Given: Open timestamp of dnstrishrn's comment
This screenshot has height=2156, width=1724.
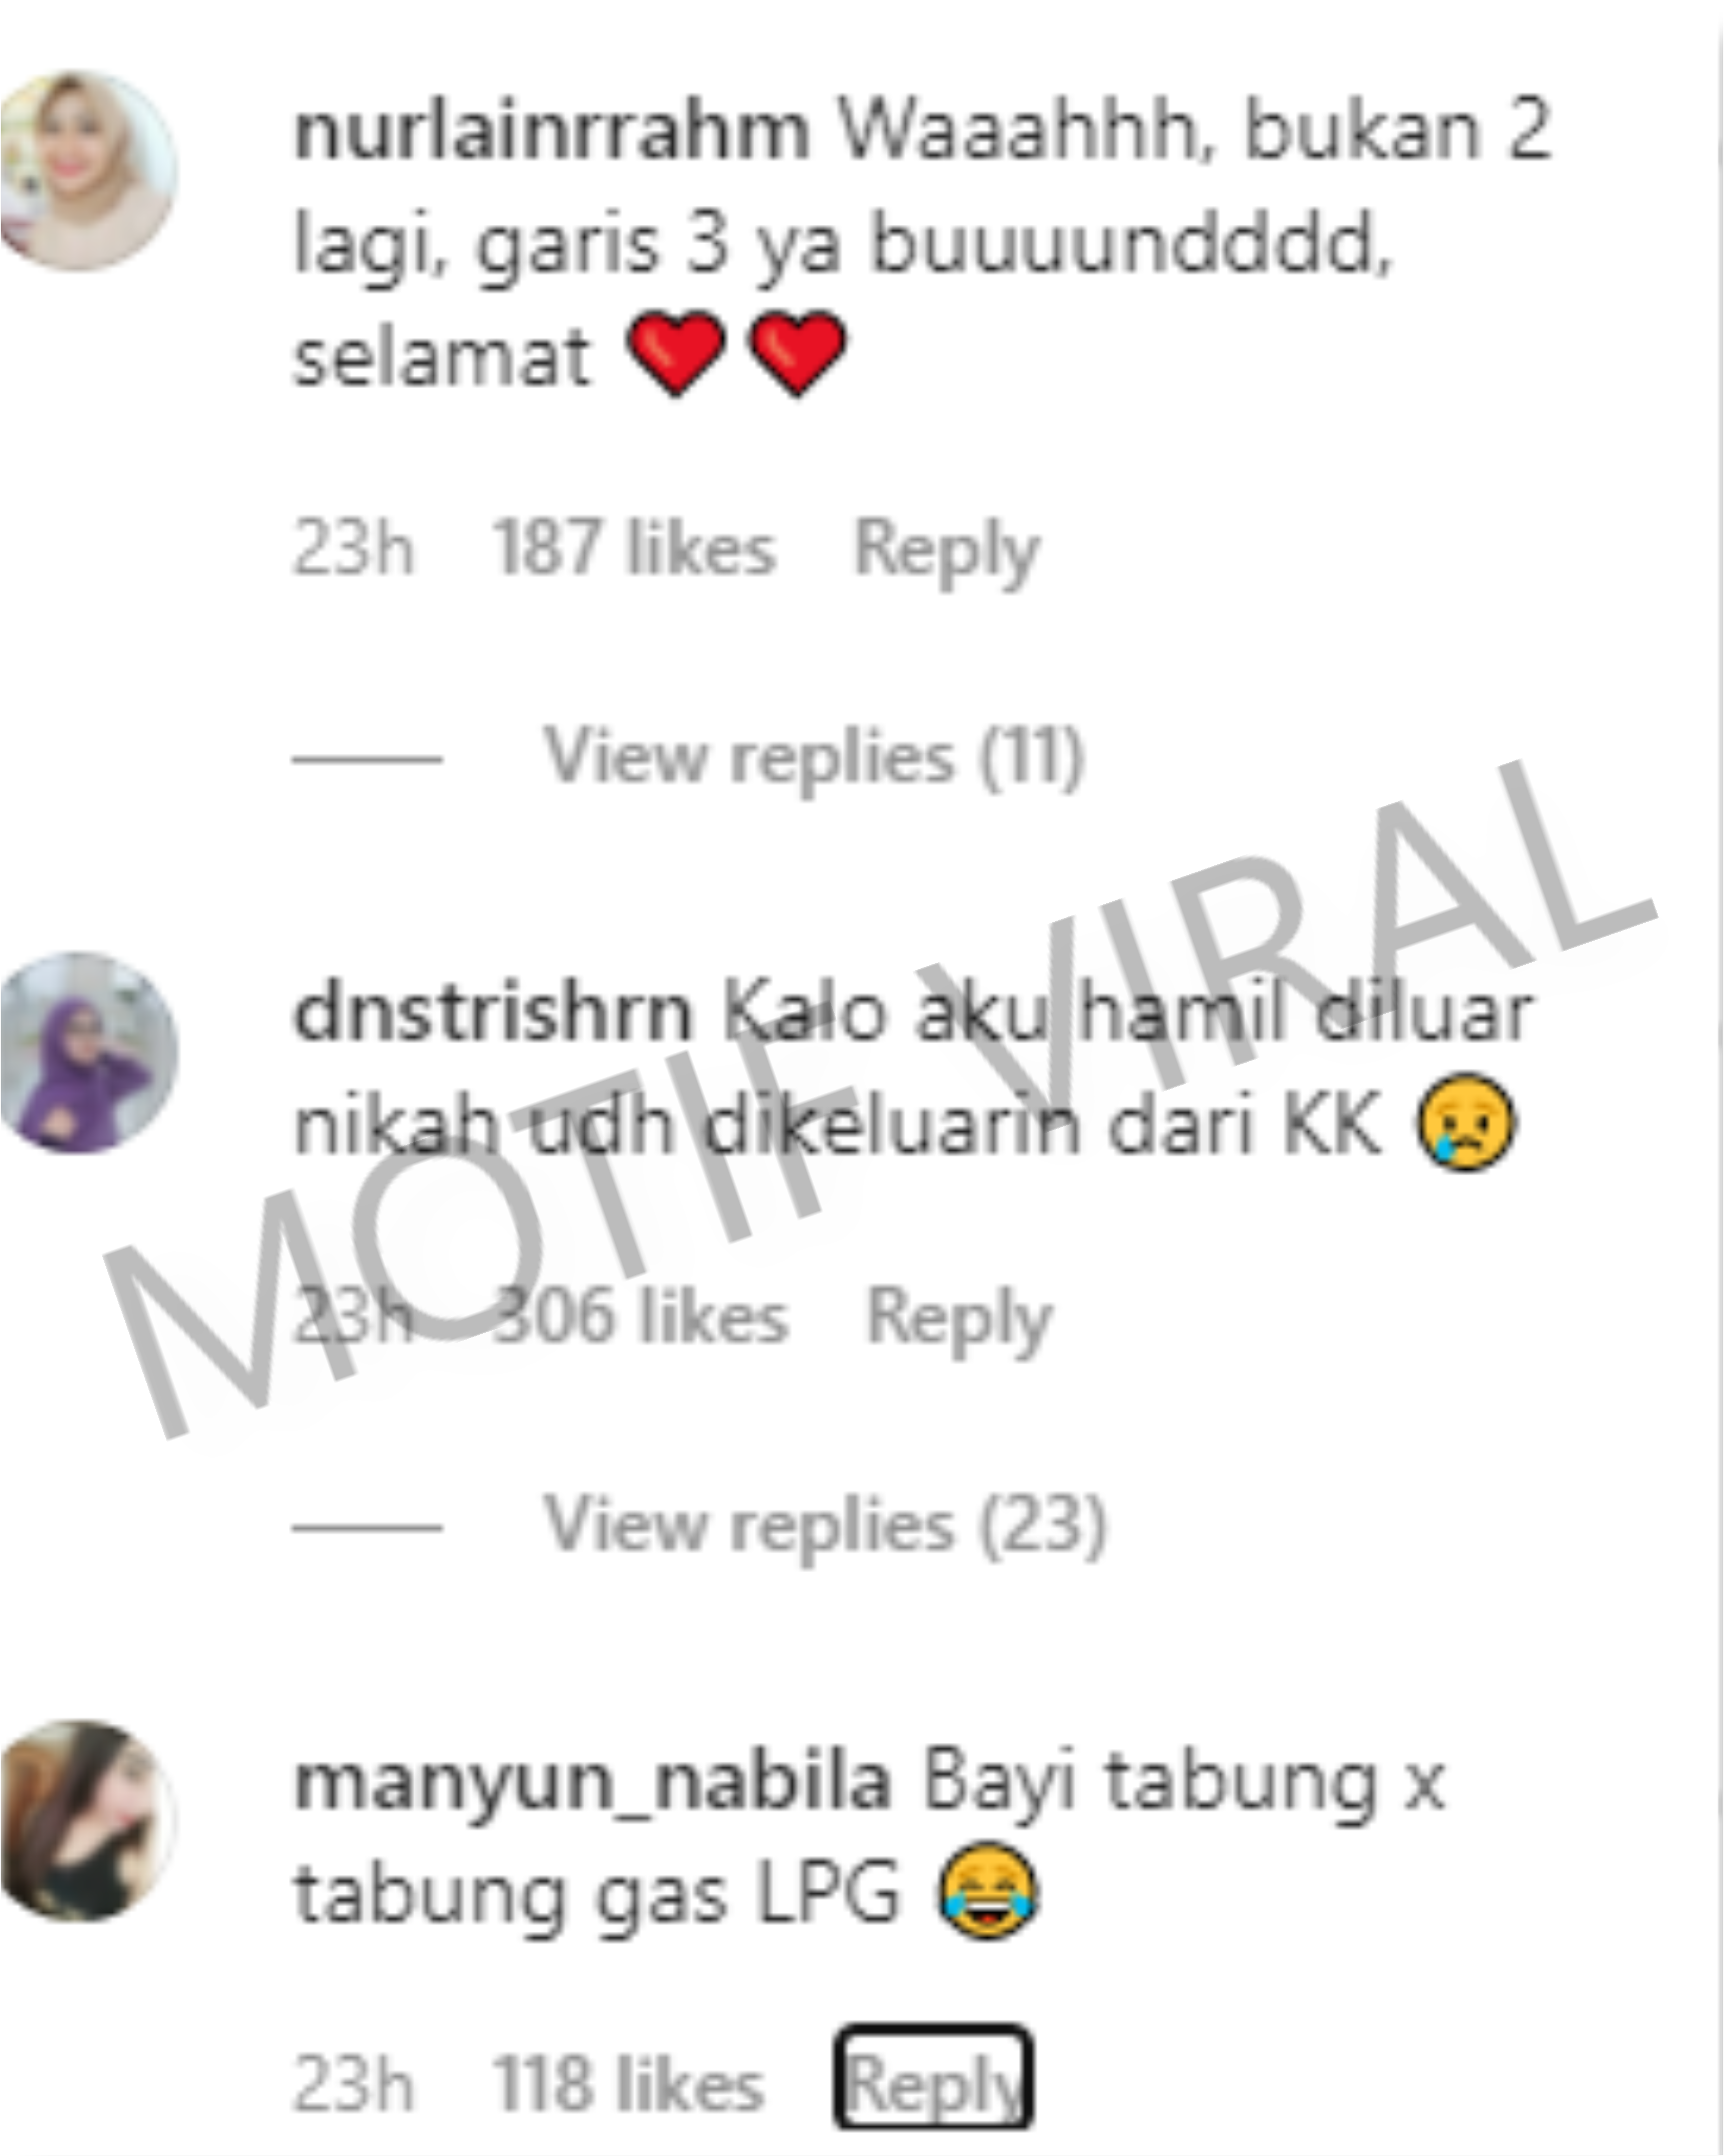Looking at the screenshot, I should point(353,1316).
